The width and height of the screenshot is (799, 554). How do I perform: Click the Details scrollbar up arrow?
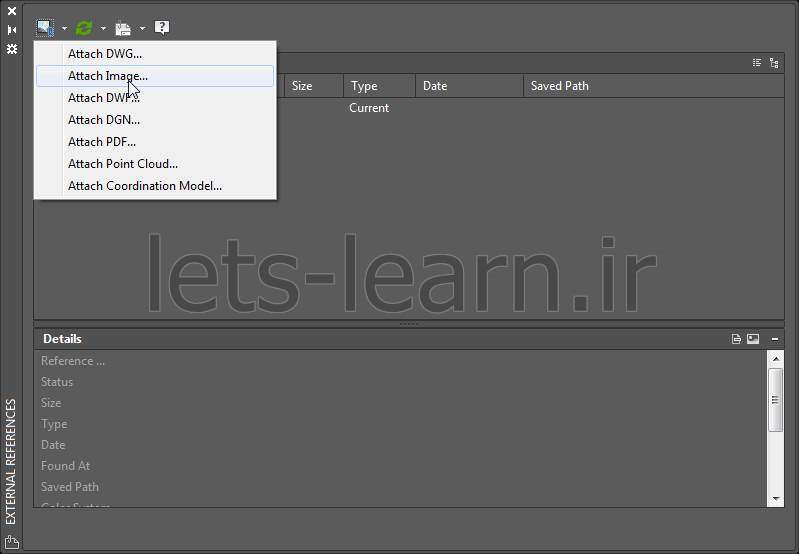point(776,359)
